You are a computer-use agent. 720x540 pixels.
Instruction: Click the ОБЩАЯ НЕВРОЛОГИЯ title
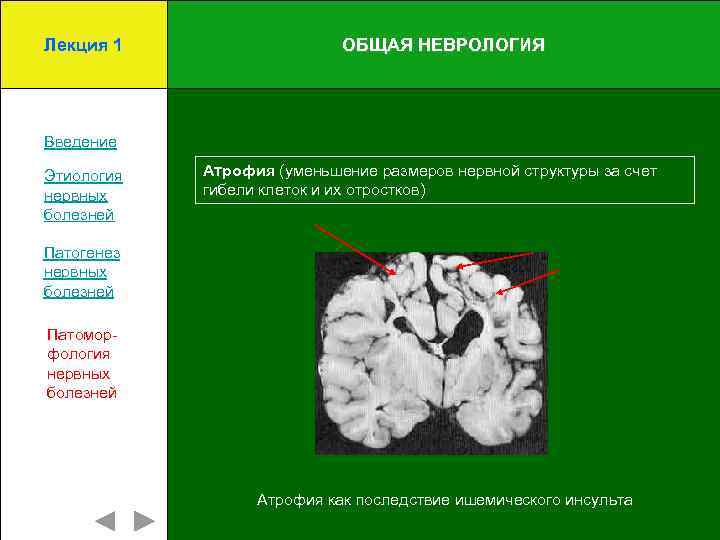click(x=443, y=45)
